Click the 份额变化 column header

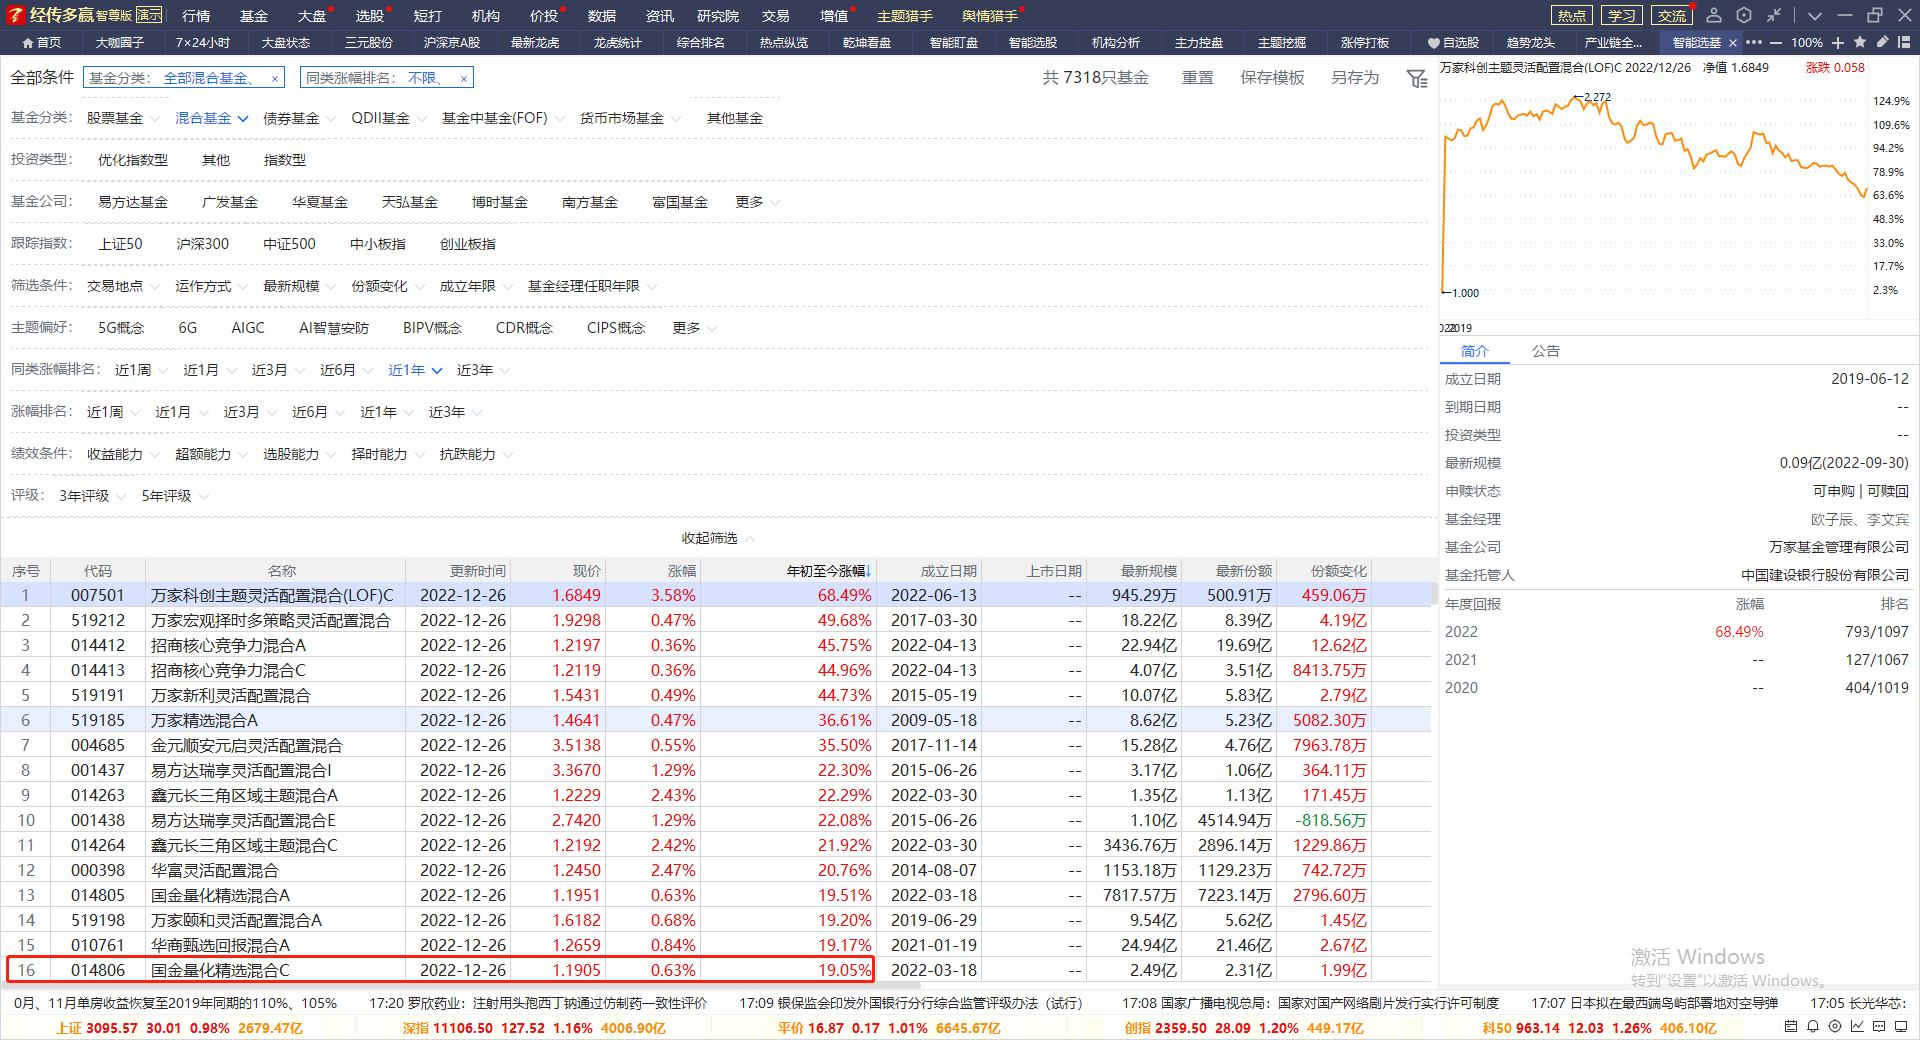point(1338,571)
